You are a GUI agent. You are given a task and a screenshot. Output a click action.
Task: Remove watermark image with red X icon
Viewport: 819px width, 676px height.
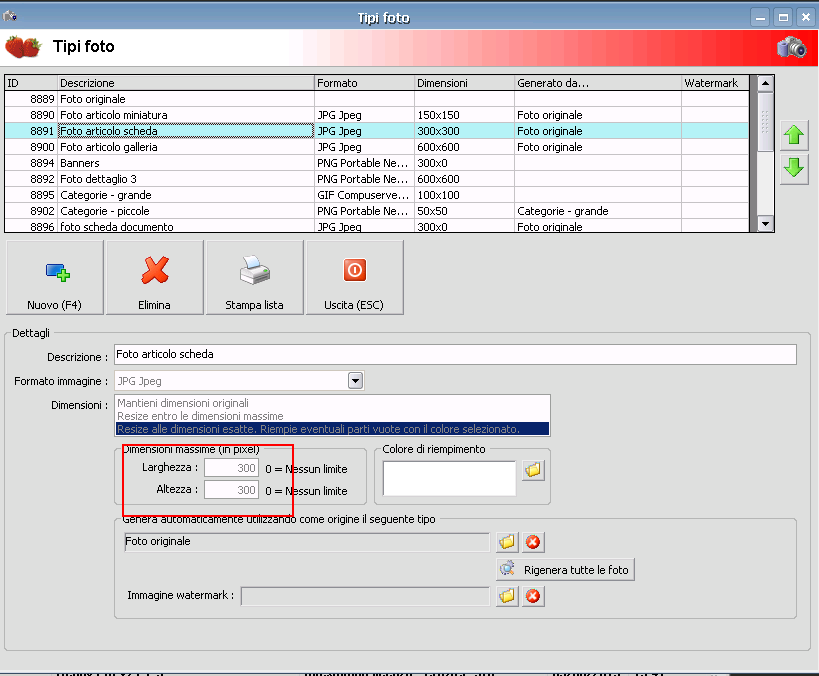click(533, 596)
